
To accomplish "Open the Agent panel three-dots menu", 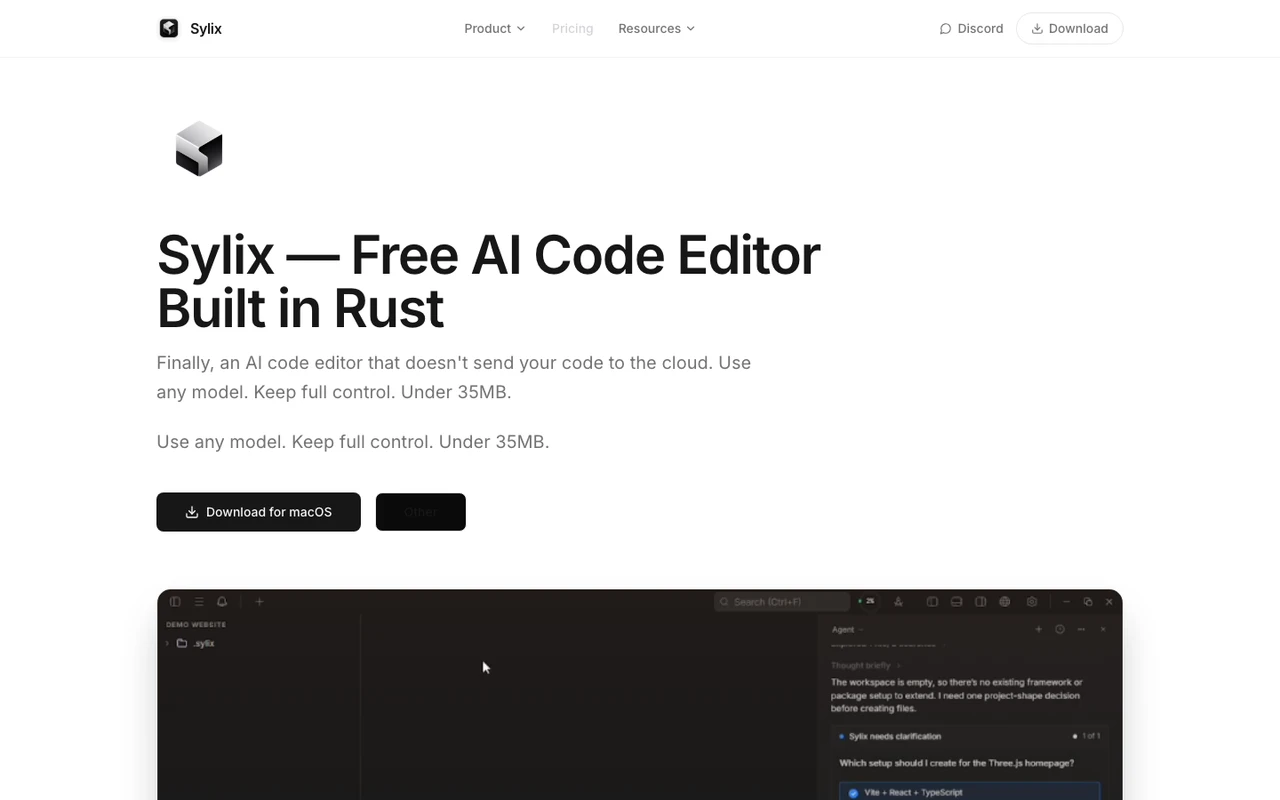I will [x=1081, y=630].
